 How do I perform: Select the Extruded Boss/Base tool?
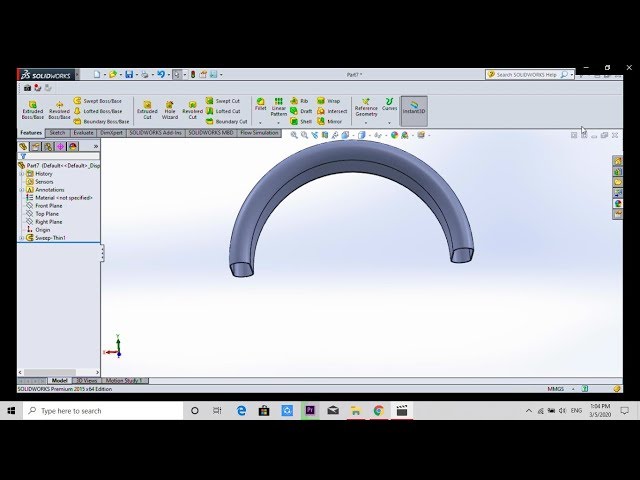coord(33,110)
